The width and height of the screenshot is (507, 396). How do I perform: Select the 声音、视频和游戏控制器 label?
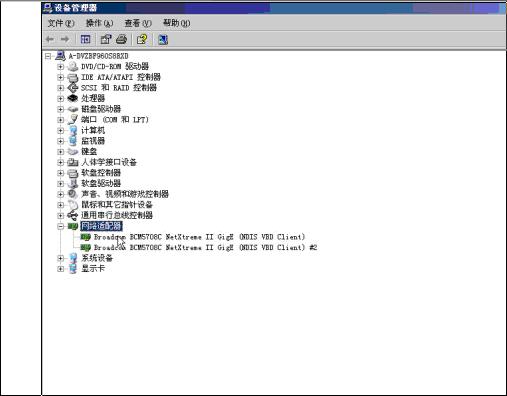pyautogui.click(x=125, y=194)
